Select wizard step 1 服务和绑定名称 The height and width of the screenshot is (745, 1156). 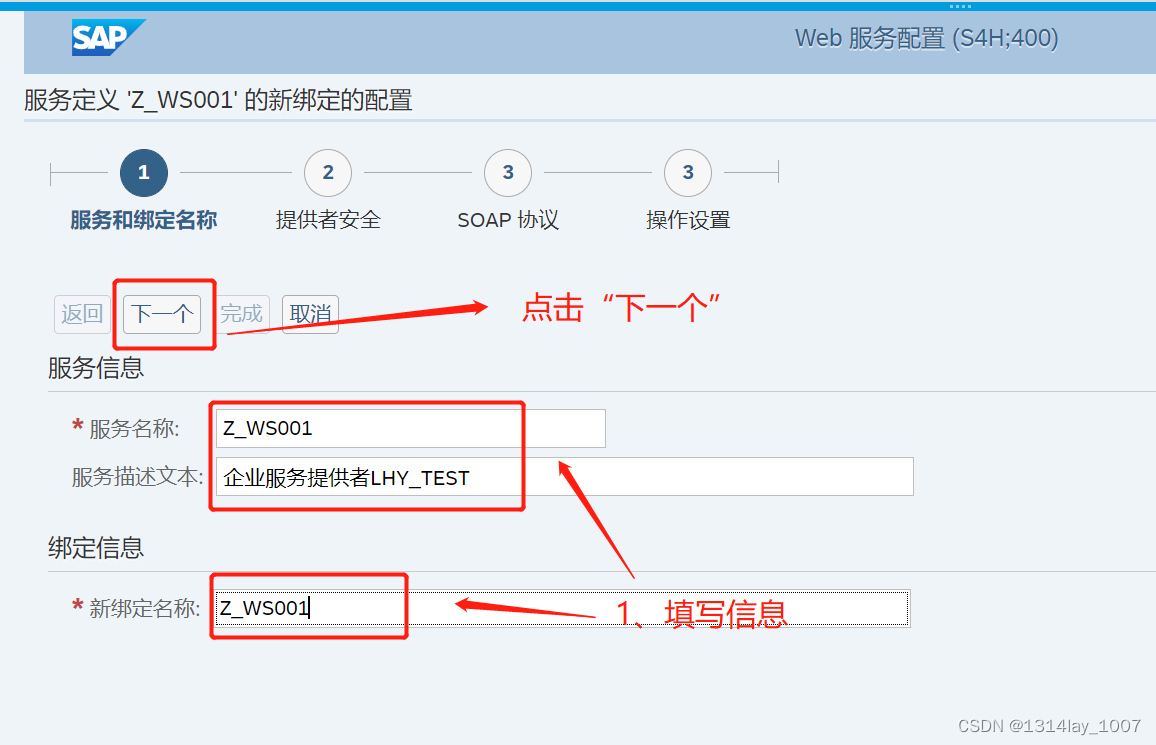click(144, 172)
